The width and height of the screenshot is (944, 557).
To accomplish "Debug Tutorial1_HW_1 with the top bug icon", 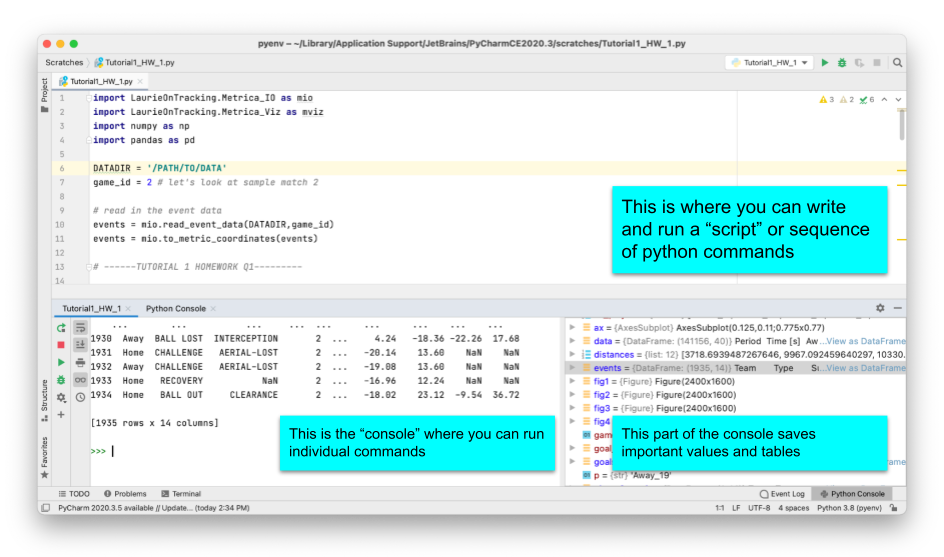I will point(842,63).
